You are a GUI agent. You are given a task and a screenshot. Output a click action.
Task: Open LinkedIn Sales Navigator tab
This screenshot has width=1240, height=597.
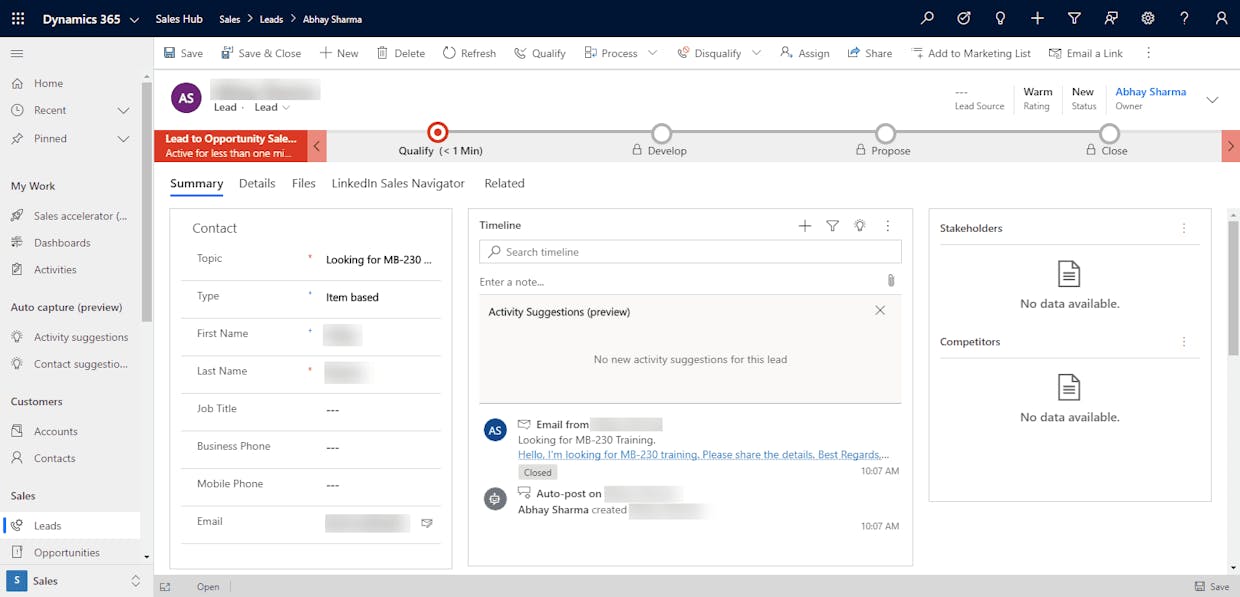click(x=398, y=183)
